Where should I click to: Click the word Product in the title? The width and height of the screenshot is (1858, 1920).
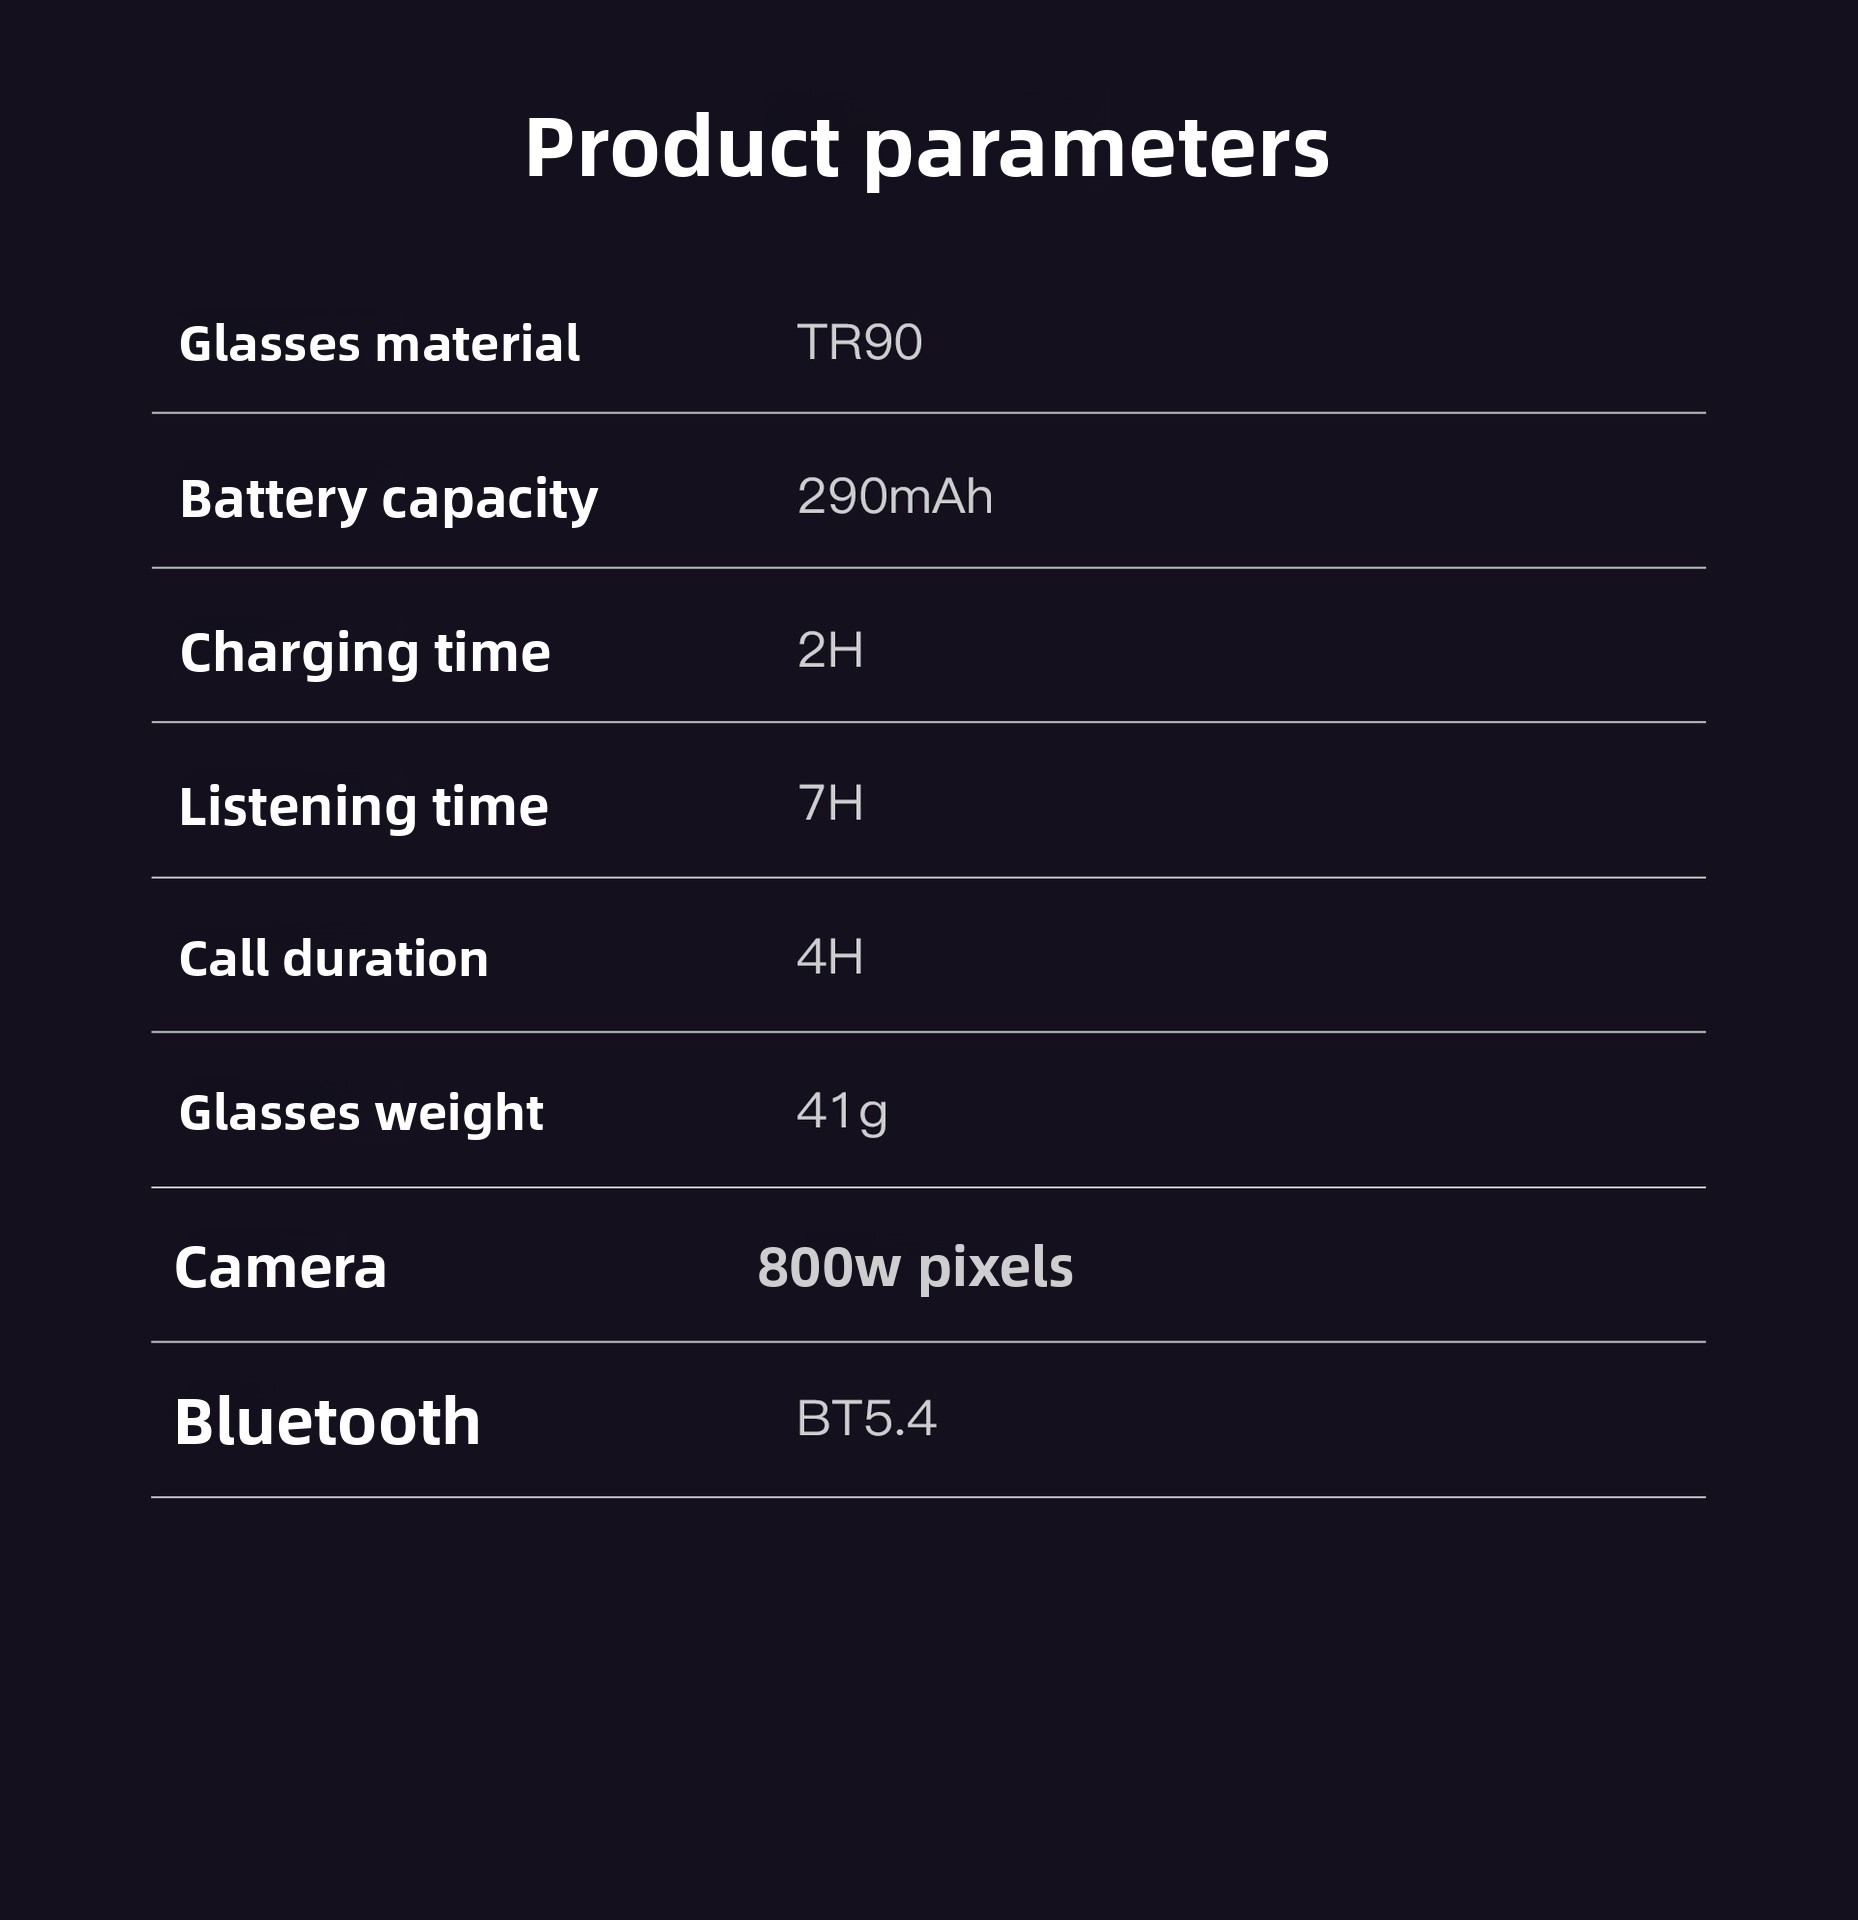(681, 148)
